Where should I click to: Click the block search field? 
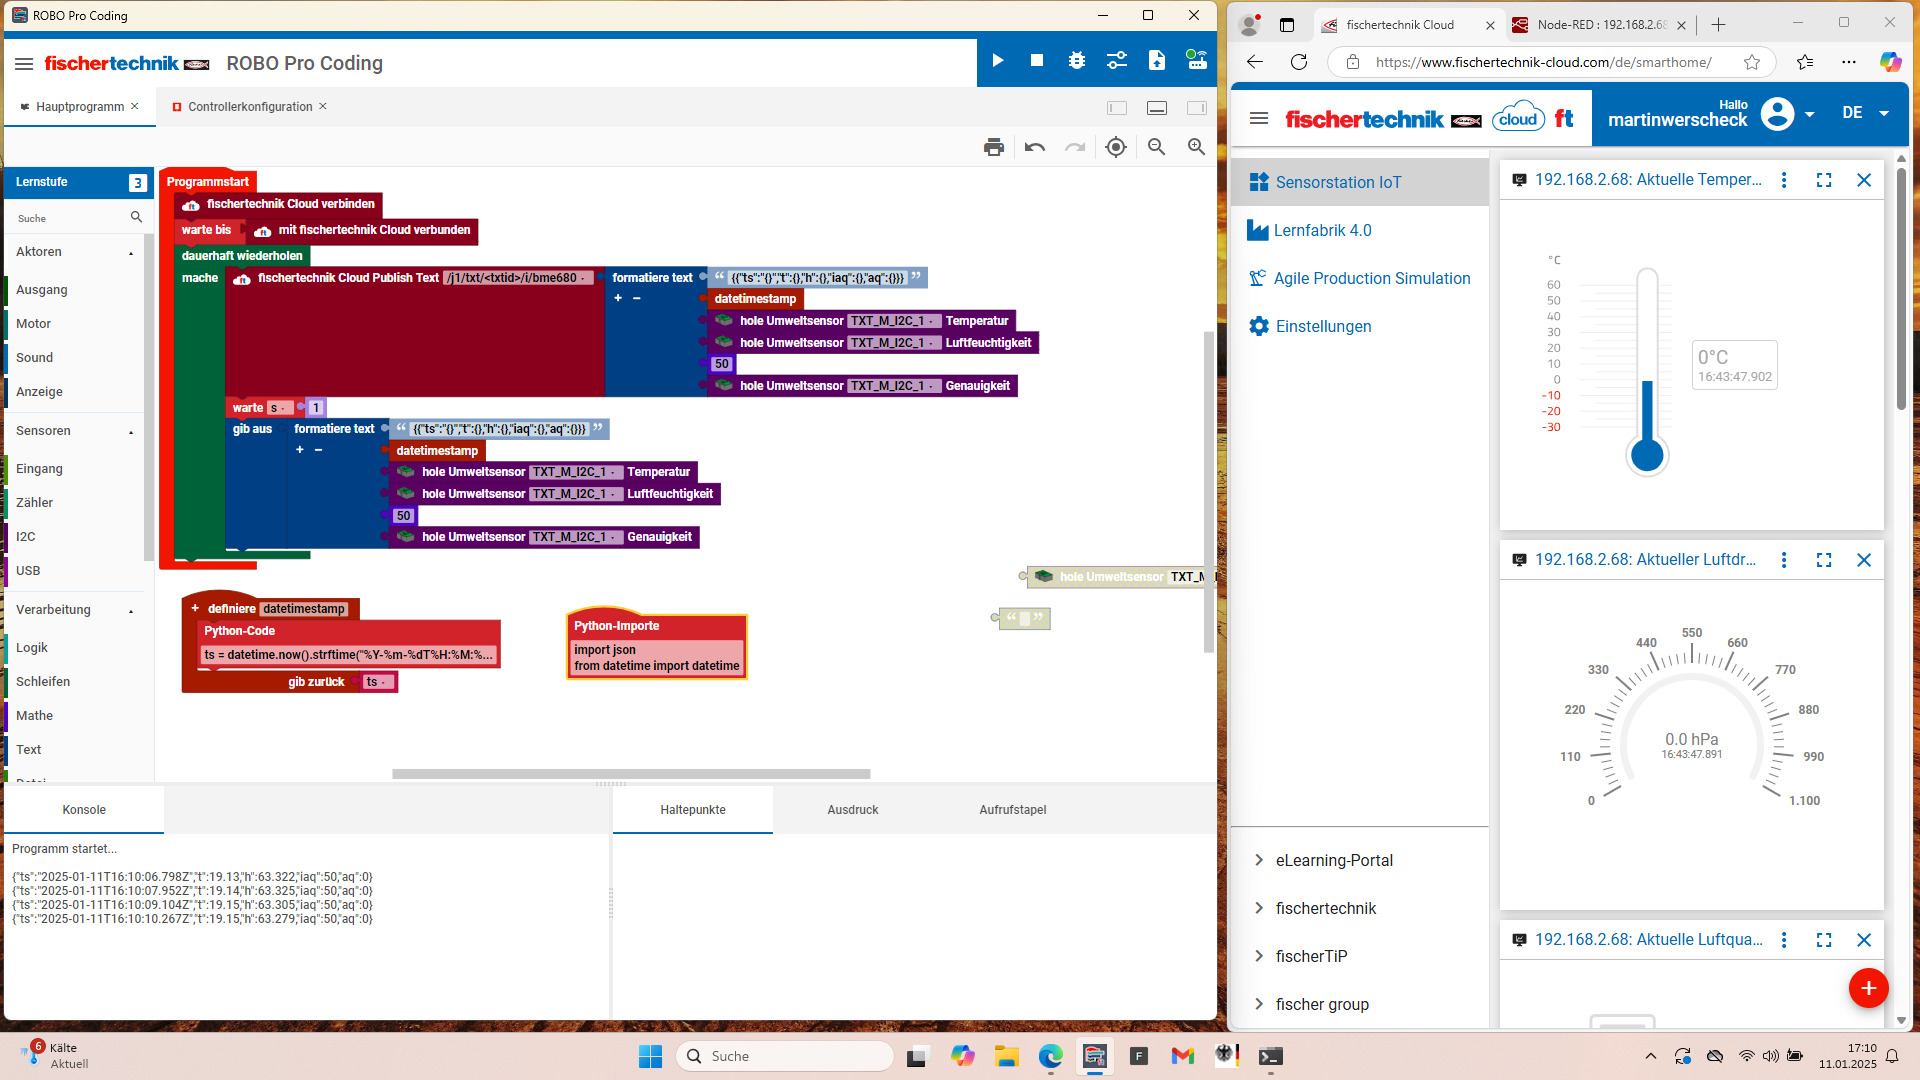pyautogui.click(x=70, y=218)
